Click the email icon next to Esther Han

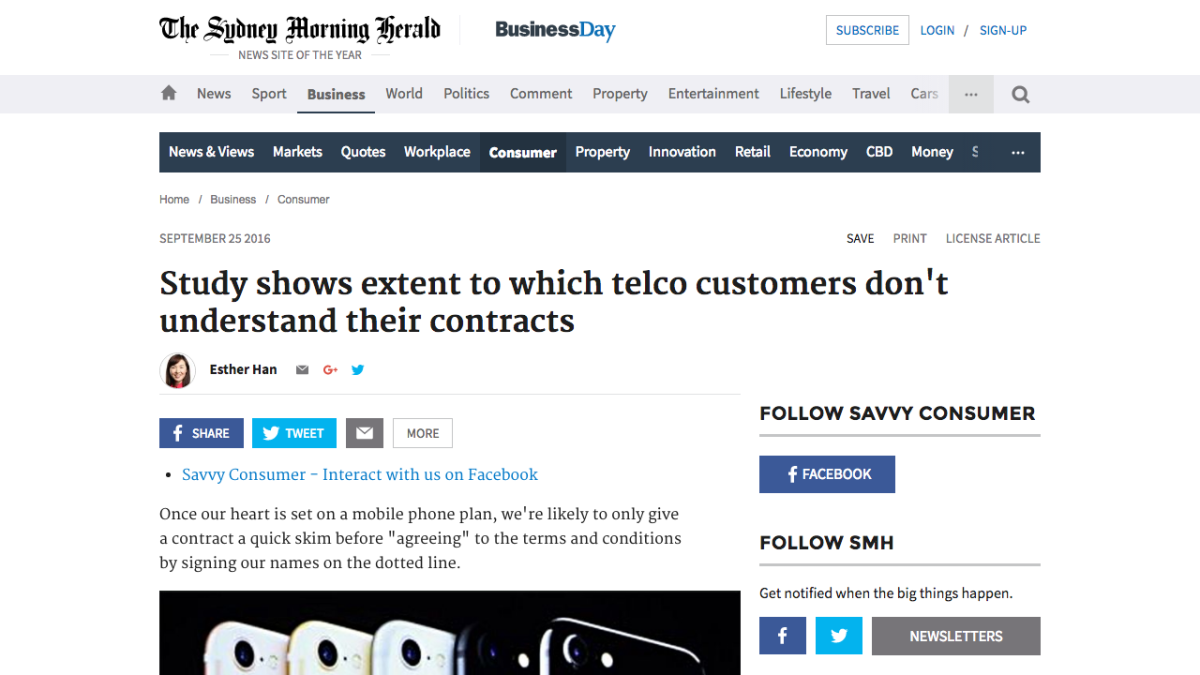(301, 369)
